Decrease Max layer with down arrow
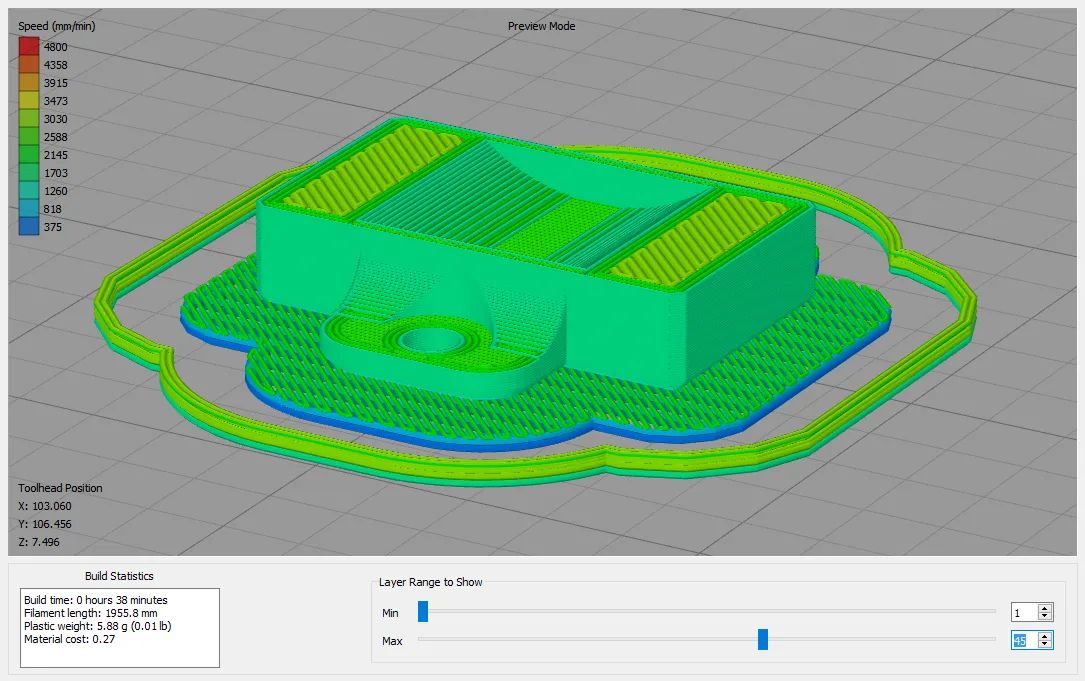The image size is (1085, 681). [x=1045, y=644]
